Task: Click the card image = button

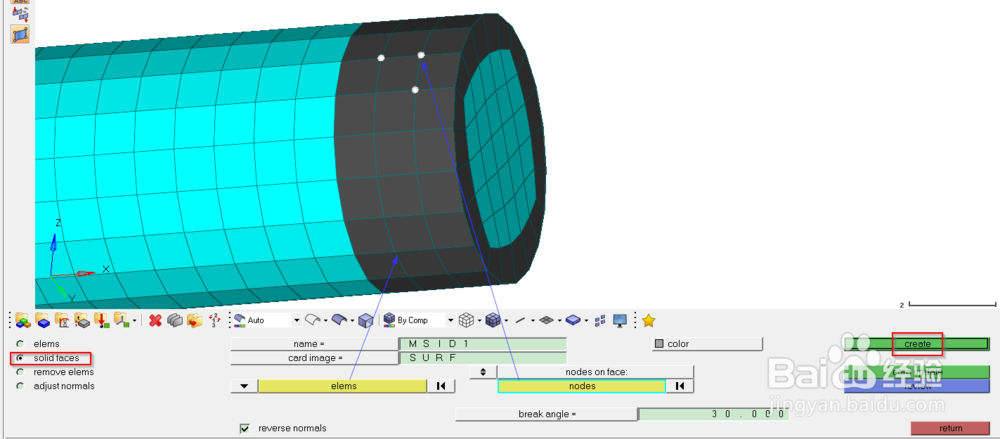Action: click(314, 358)
